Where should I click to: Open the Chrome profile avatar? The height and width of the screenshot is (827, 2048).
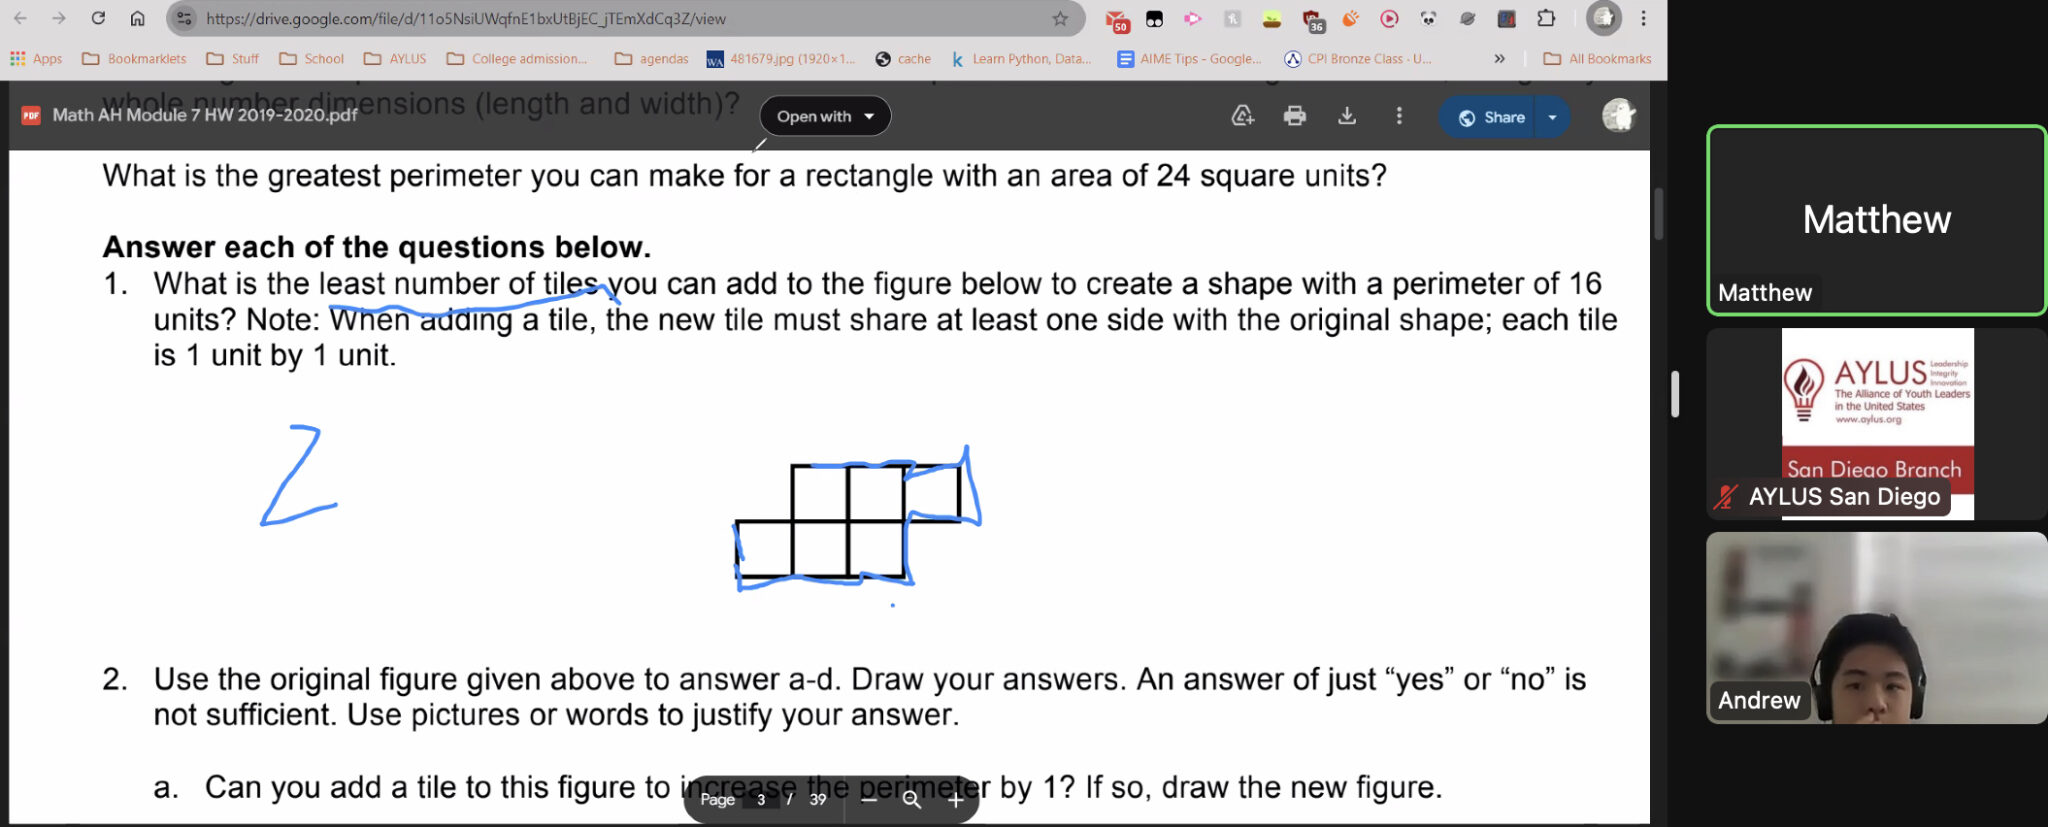pos(1603,18)
